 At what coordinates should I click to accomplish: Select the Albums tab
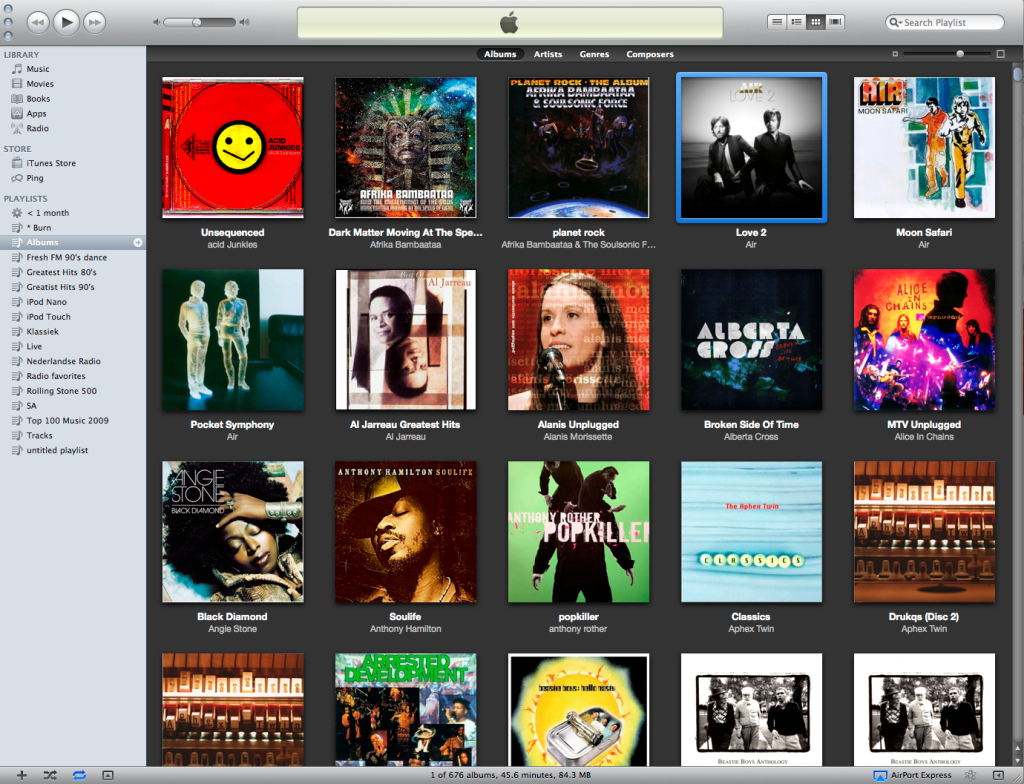(500, 54)
